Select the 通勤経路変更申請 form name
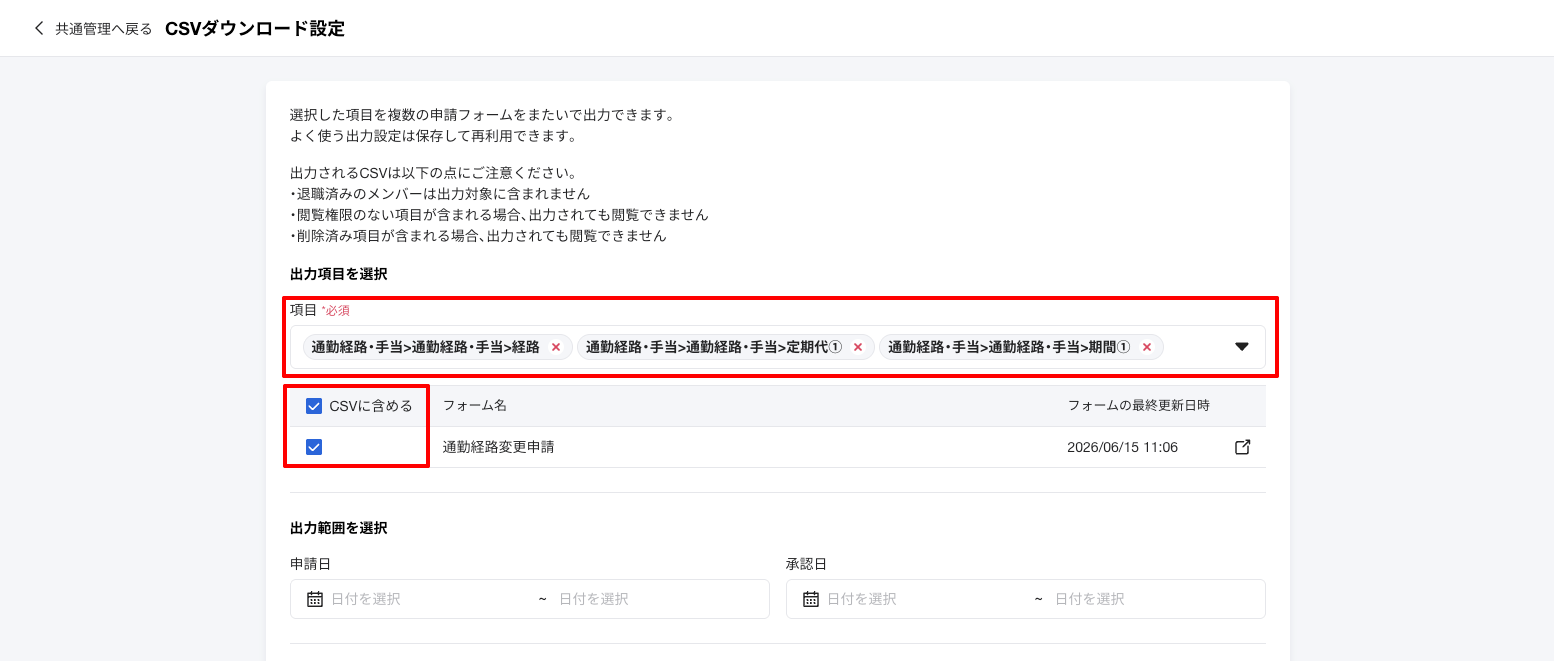Screen dimensions: 1554x661 498,447
